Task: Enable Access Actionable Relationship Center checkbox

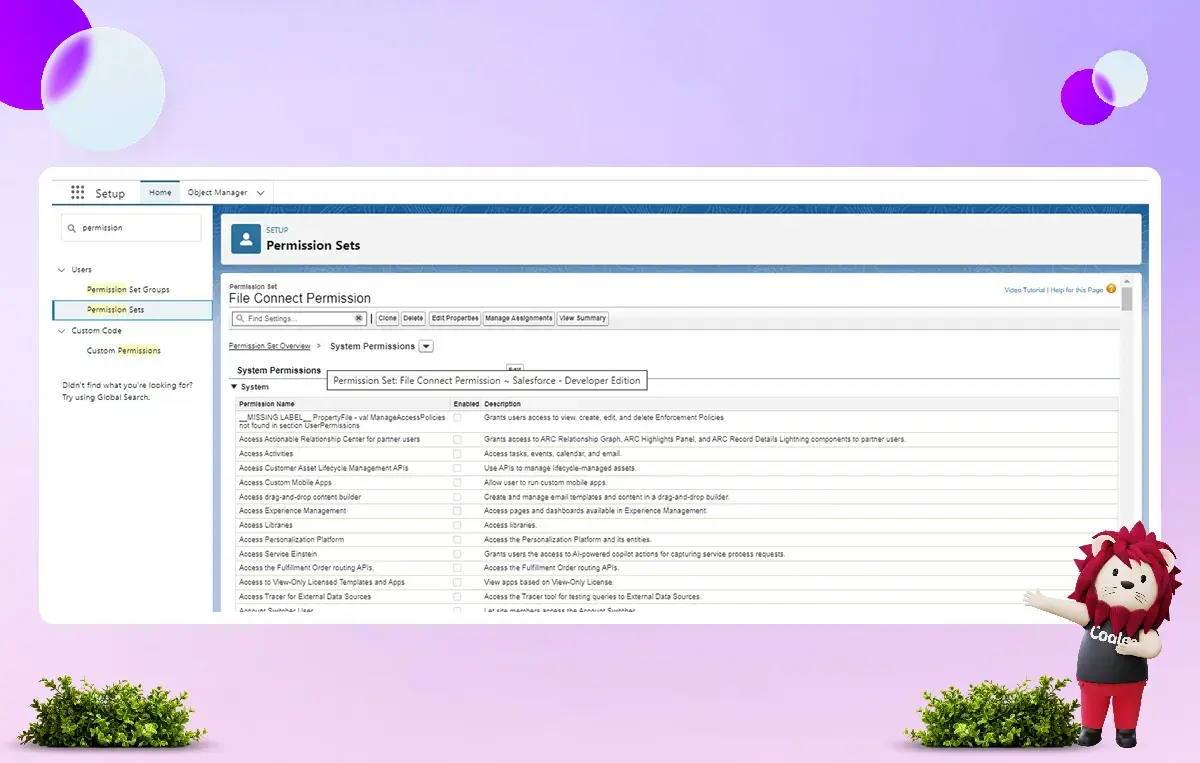Action: coord(457,439)
